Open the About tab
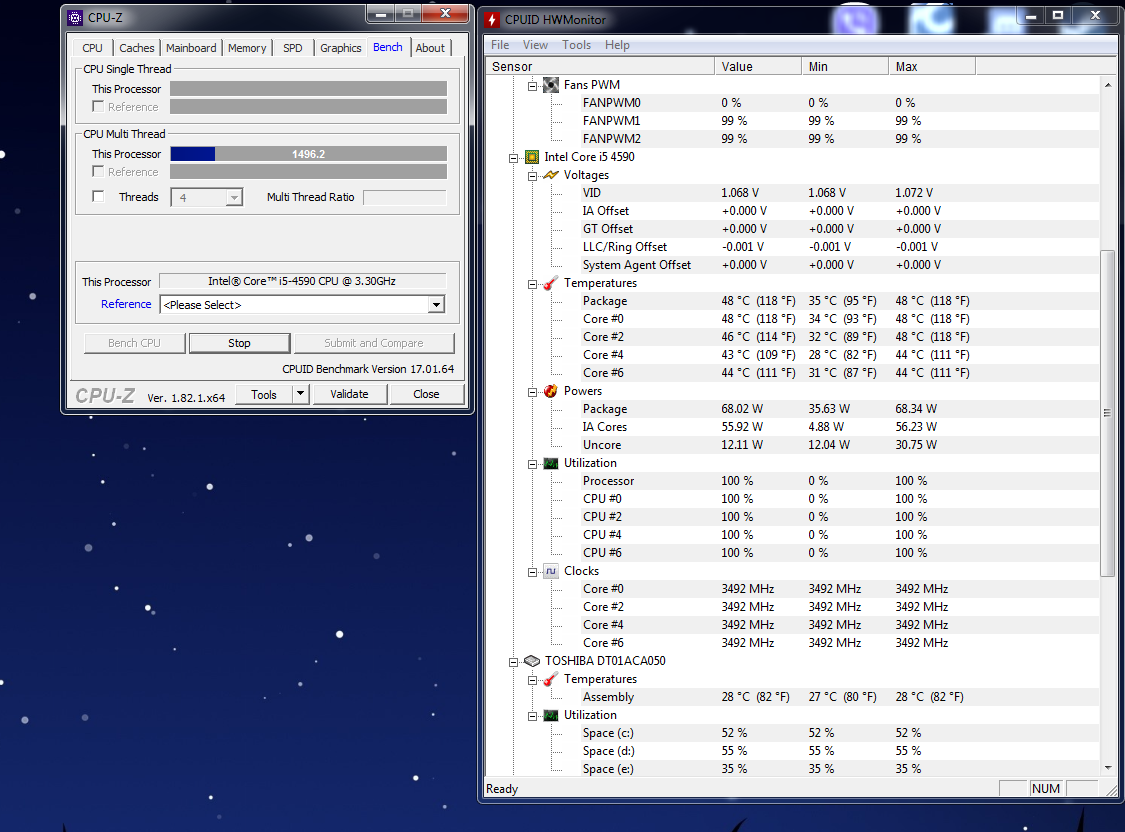Screen dimensions: 1125x832 (430, 48)
